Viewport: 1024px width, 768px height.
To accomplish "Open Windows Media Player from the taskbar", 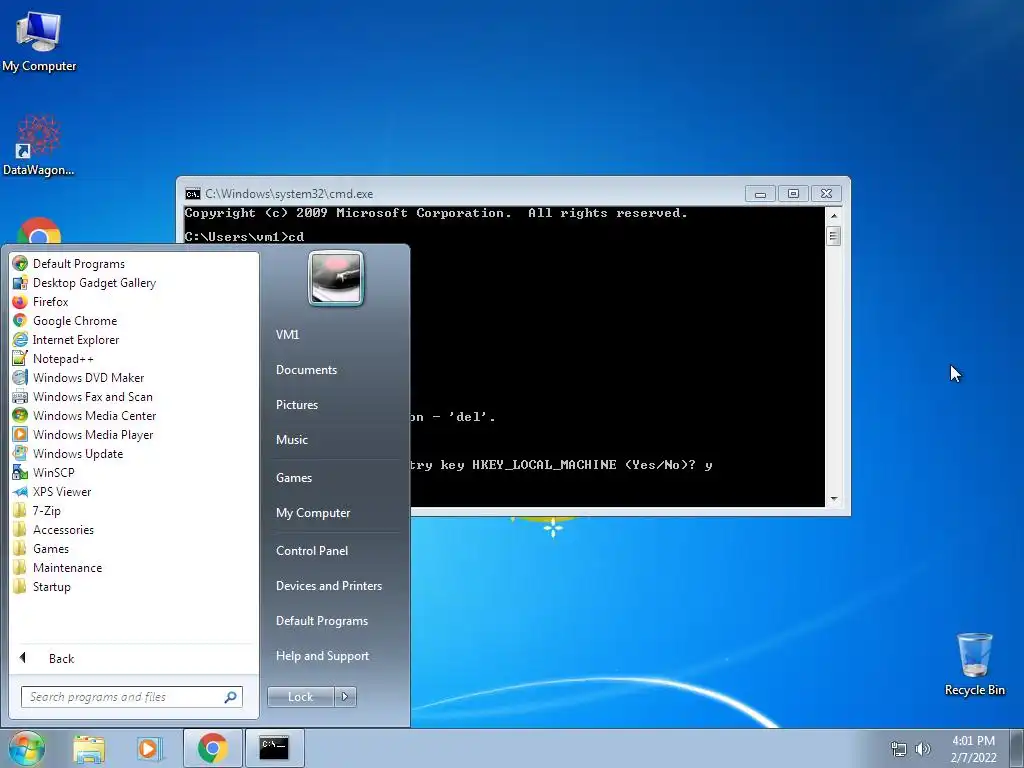I will [x=150, y=749].
